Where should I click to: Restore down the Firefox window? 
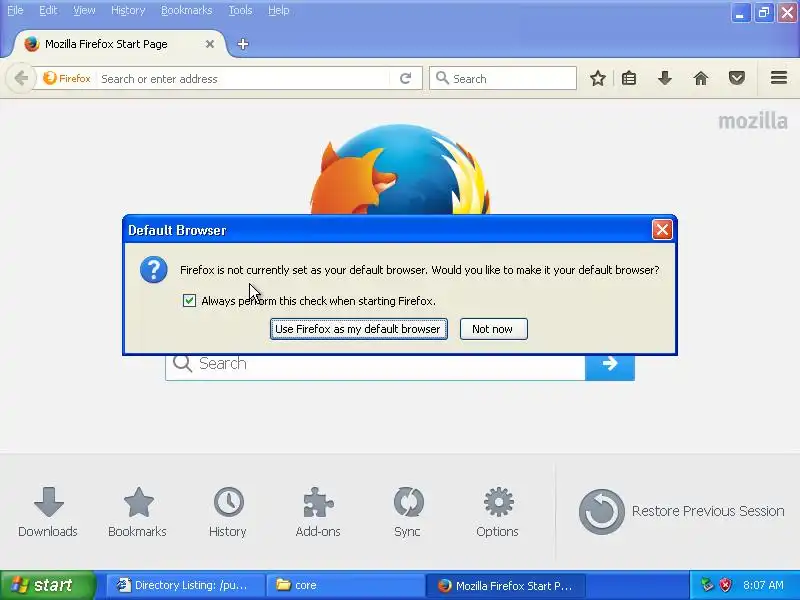764,13
